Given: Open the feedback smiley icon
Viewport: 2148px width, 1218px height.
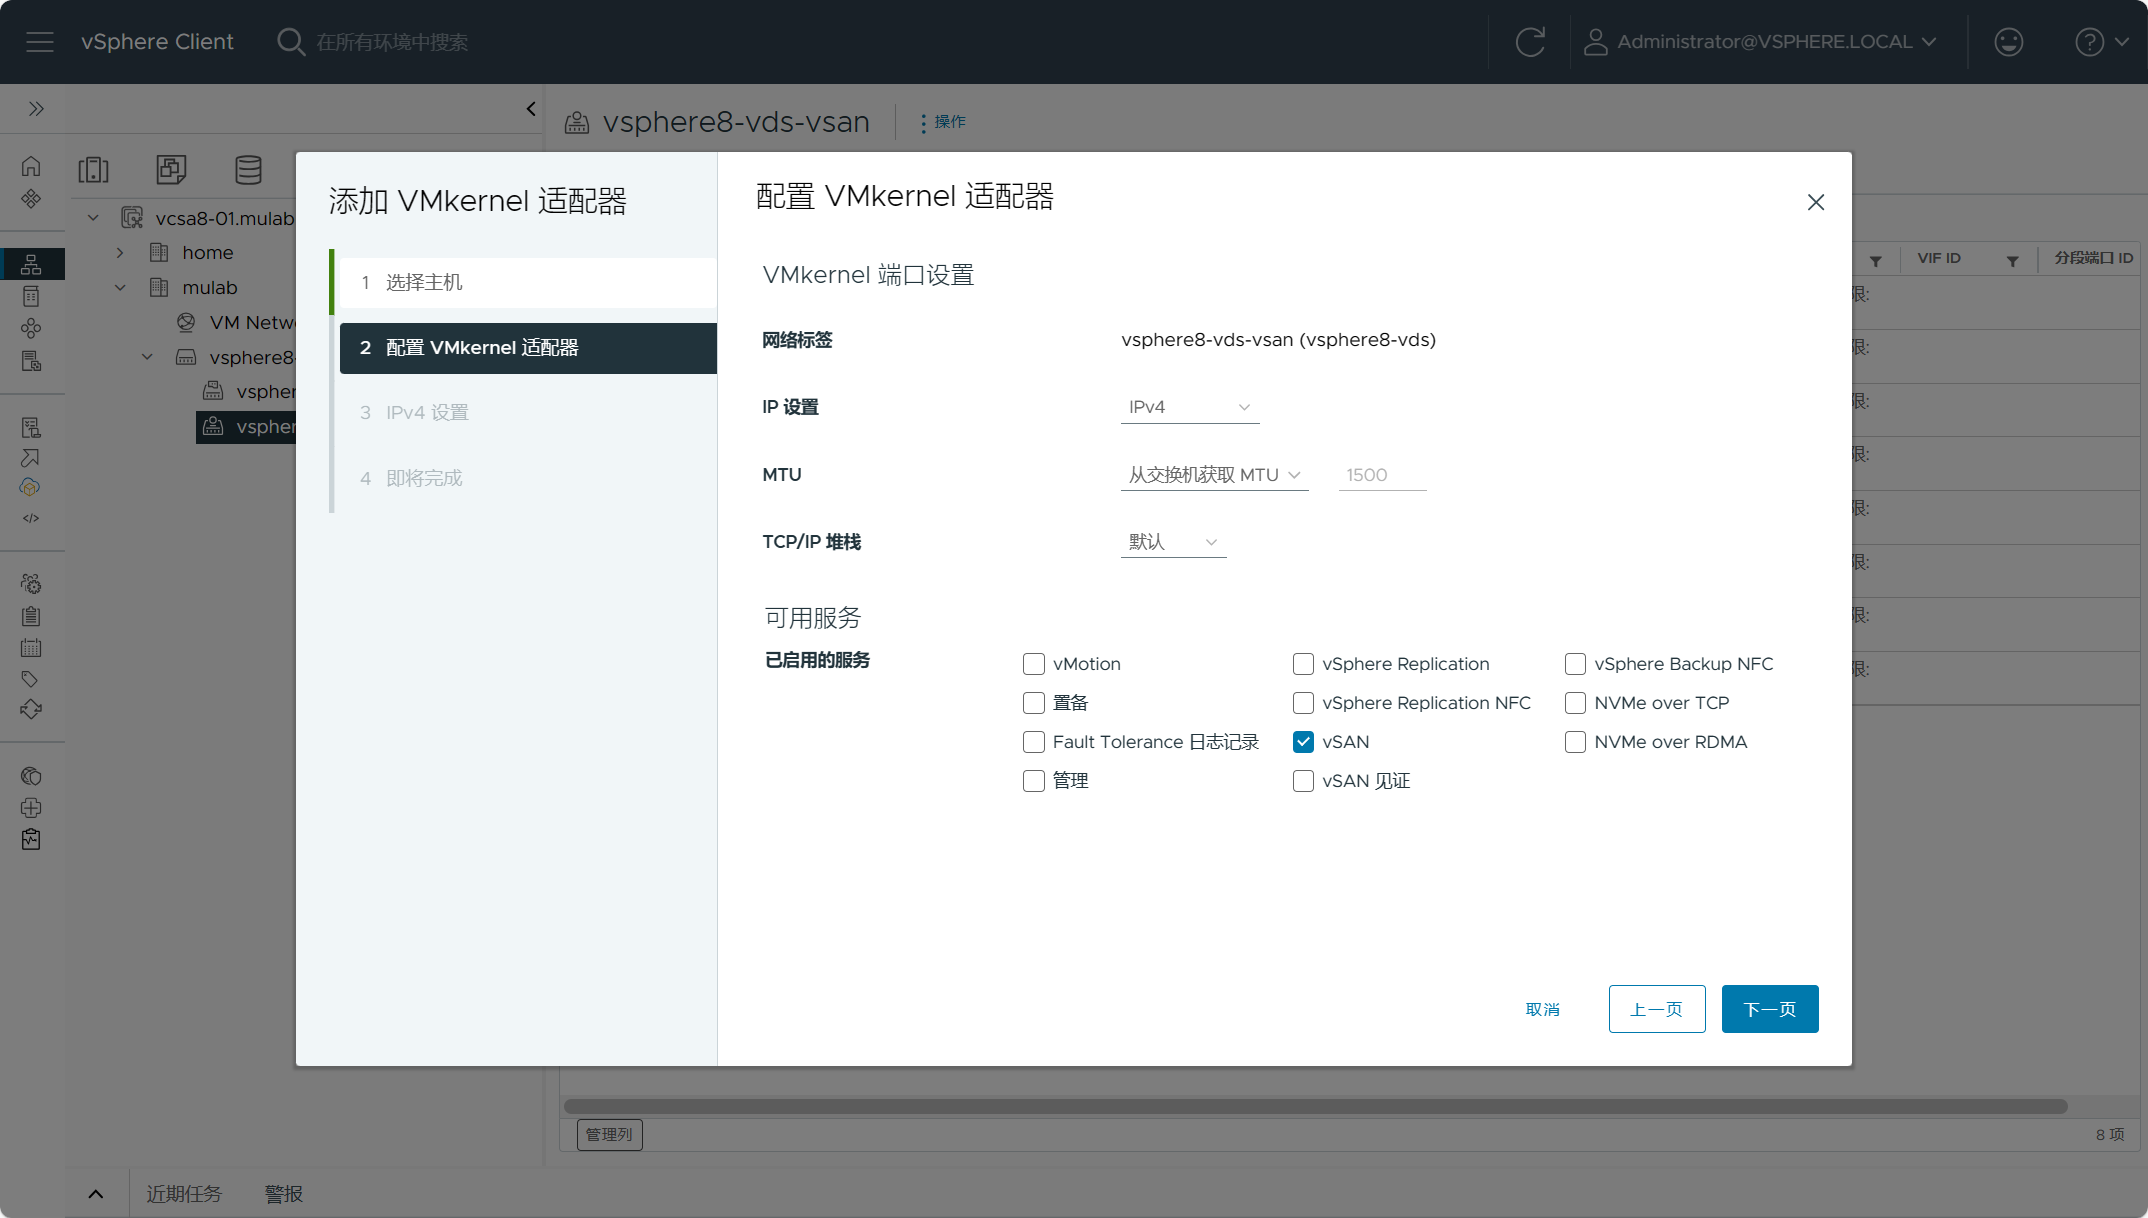Looking at the screenshot, I should (2008, 42).
